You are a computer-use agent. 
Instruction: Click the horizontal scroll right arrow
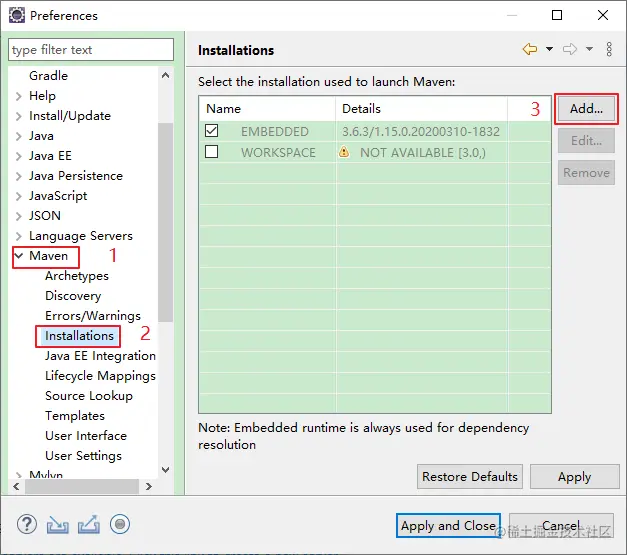pyautogui.click(x=149, y=486)
